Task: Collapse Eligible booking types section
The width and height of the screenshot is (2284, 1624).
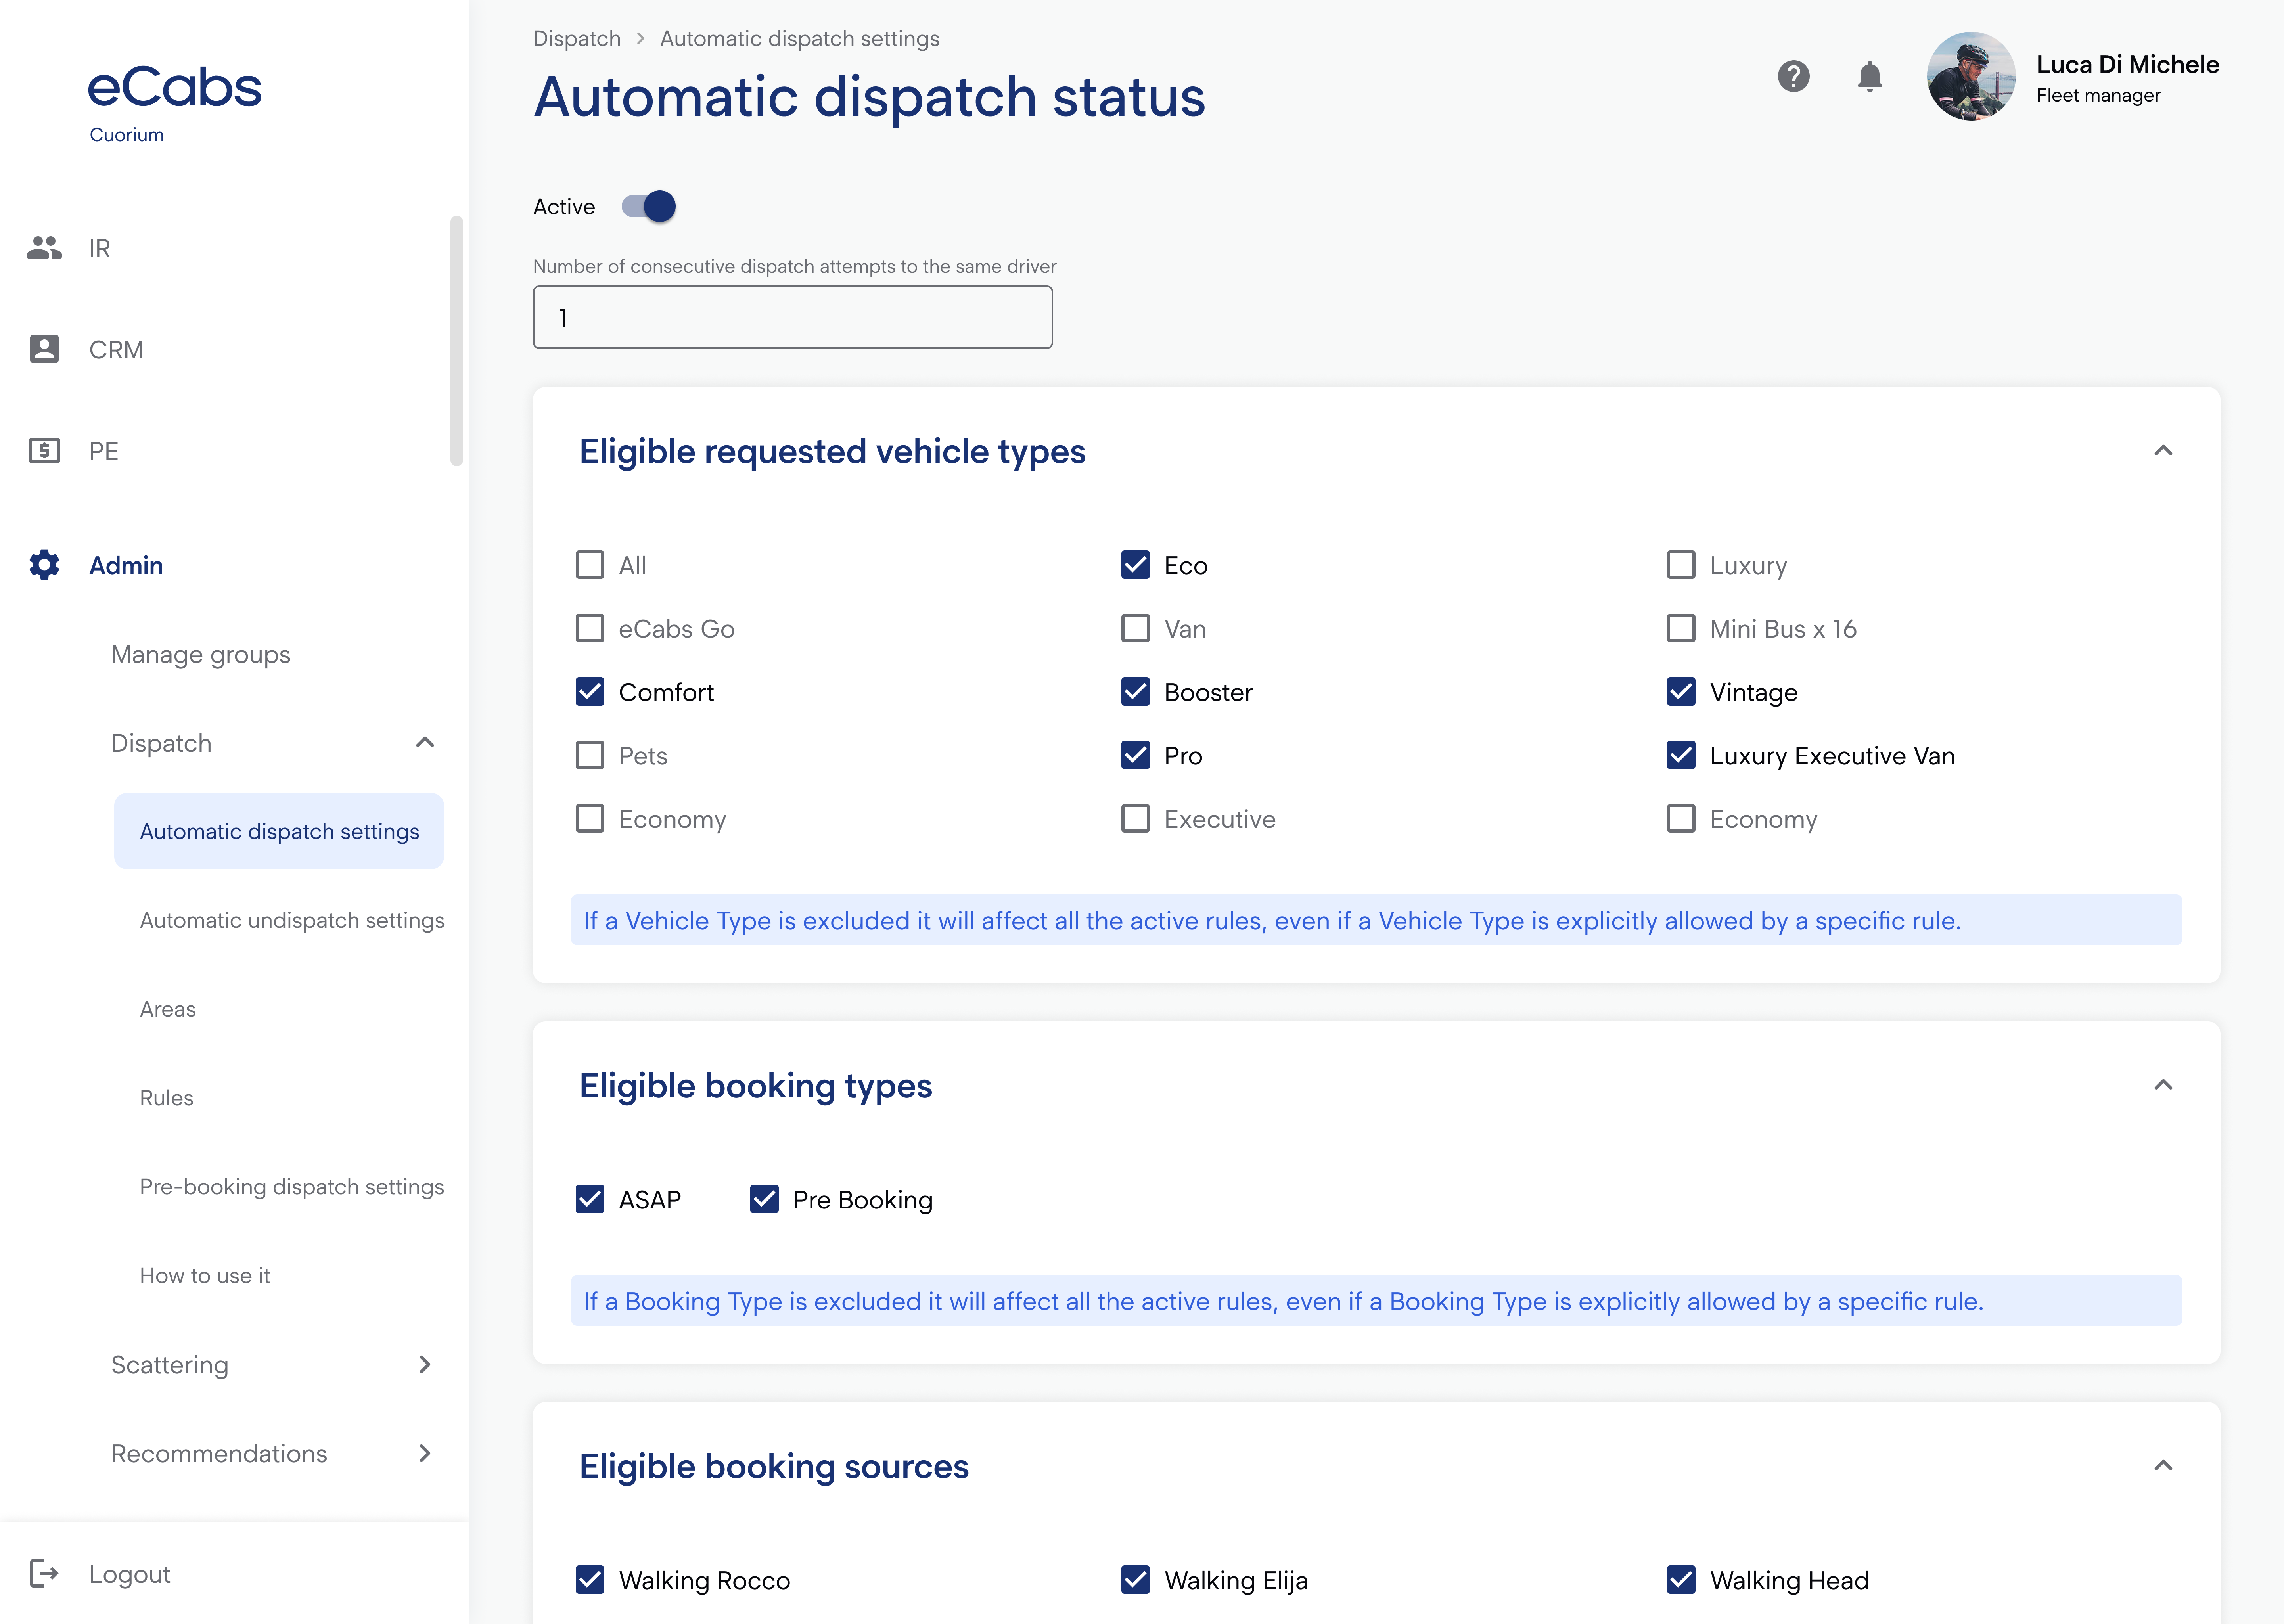Action: coord(2163,1085)
